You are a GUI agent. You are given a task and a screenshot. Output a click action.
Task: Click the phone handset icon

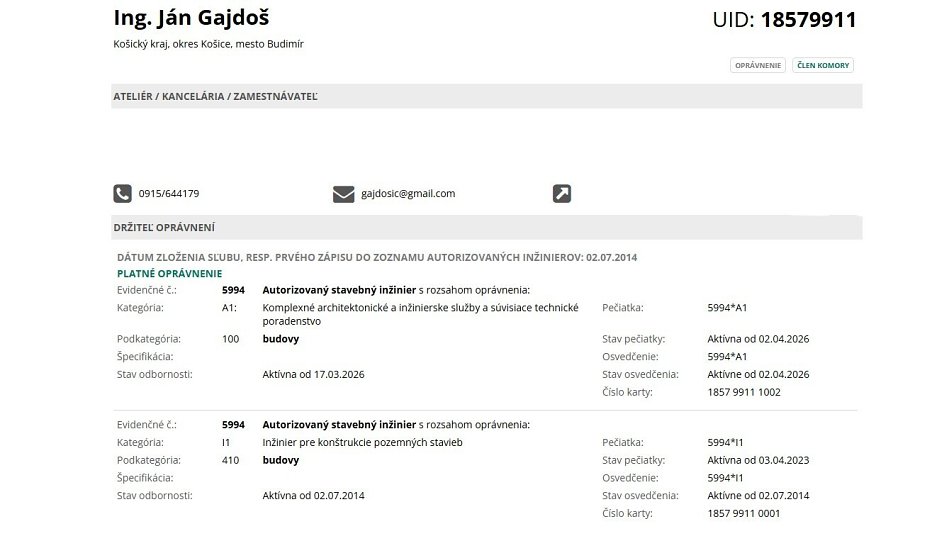pyautogui.click(x=122, y=194)
